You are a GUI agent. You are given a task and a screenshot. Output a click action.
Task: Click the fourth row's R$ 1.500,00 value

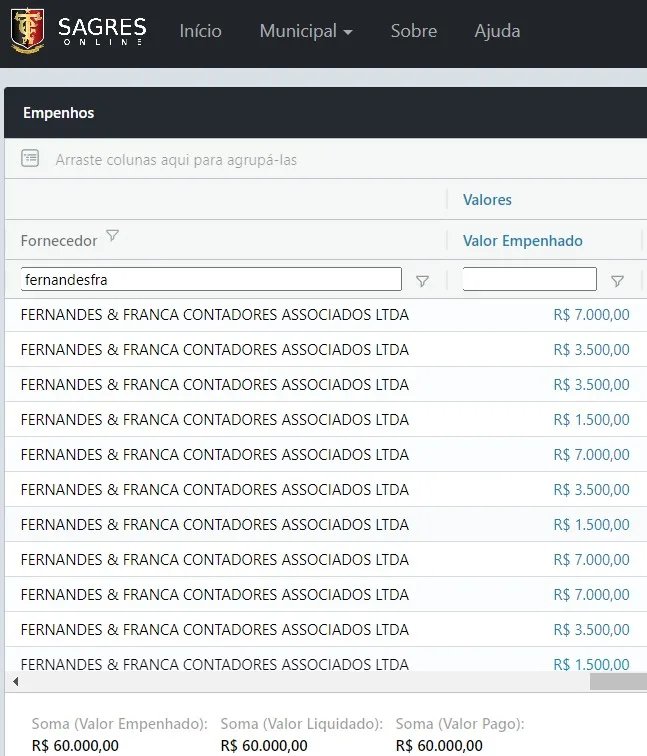pos(591,420)
